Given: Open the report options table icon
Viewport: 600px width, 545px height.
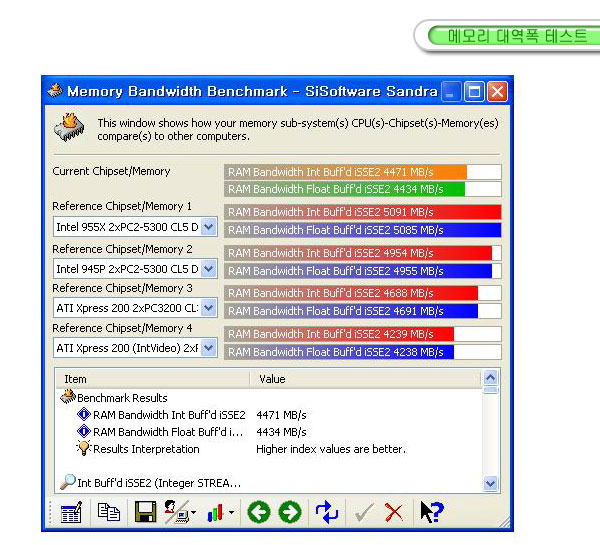Looking at the screenshot, I should (x=71, y=512).
